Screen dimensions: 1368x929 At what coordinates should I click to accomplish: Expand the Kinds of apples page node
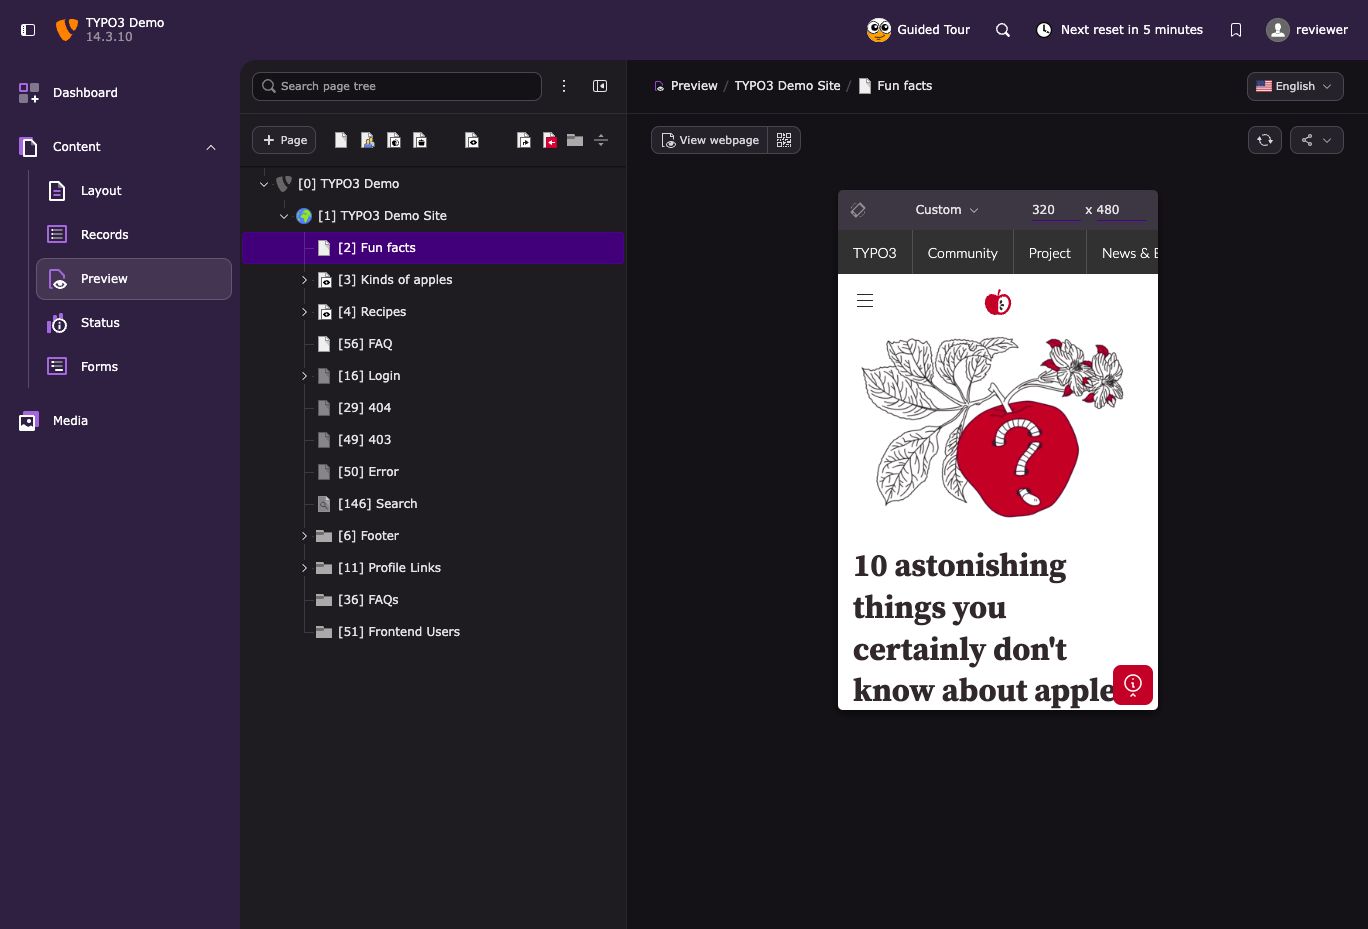(304, 280)
